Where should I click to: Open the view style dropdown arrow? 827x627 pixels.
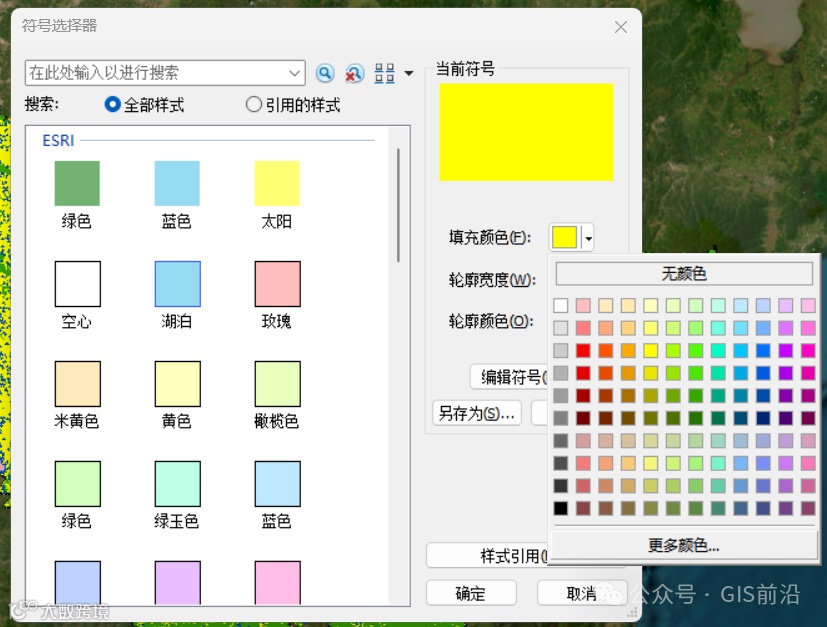tap(409, 73)
